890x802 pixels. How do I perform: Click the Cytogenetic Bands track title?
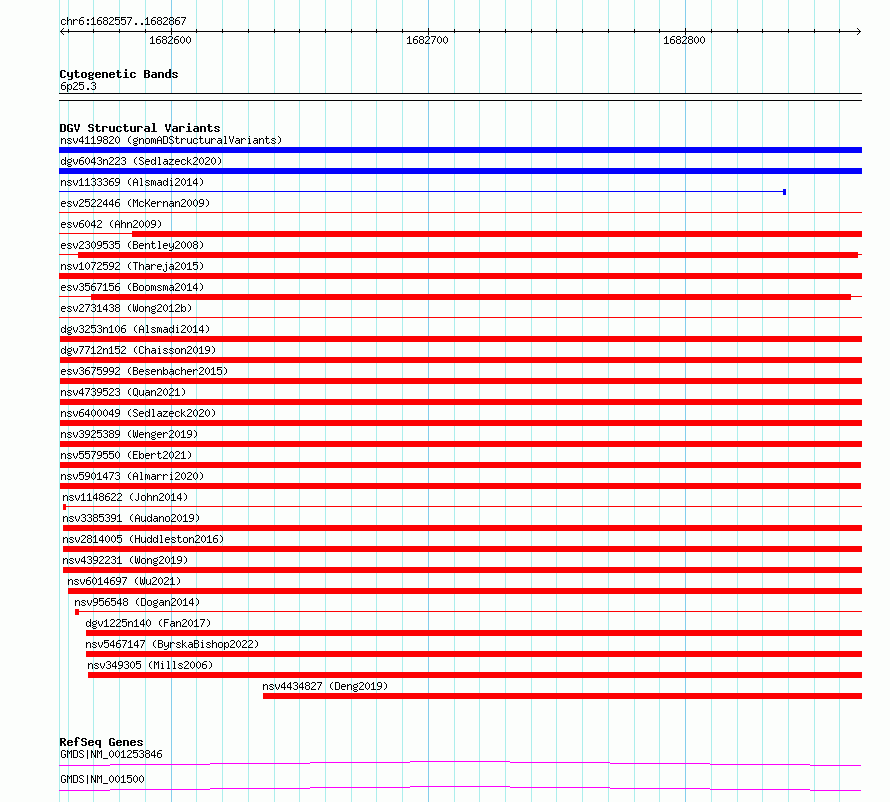click(119, 74)
